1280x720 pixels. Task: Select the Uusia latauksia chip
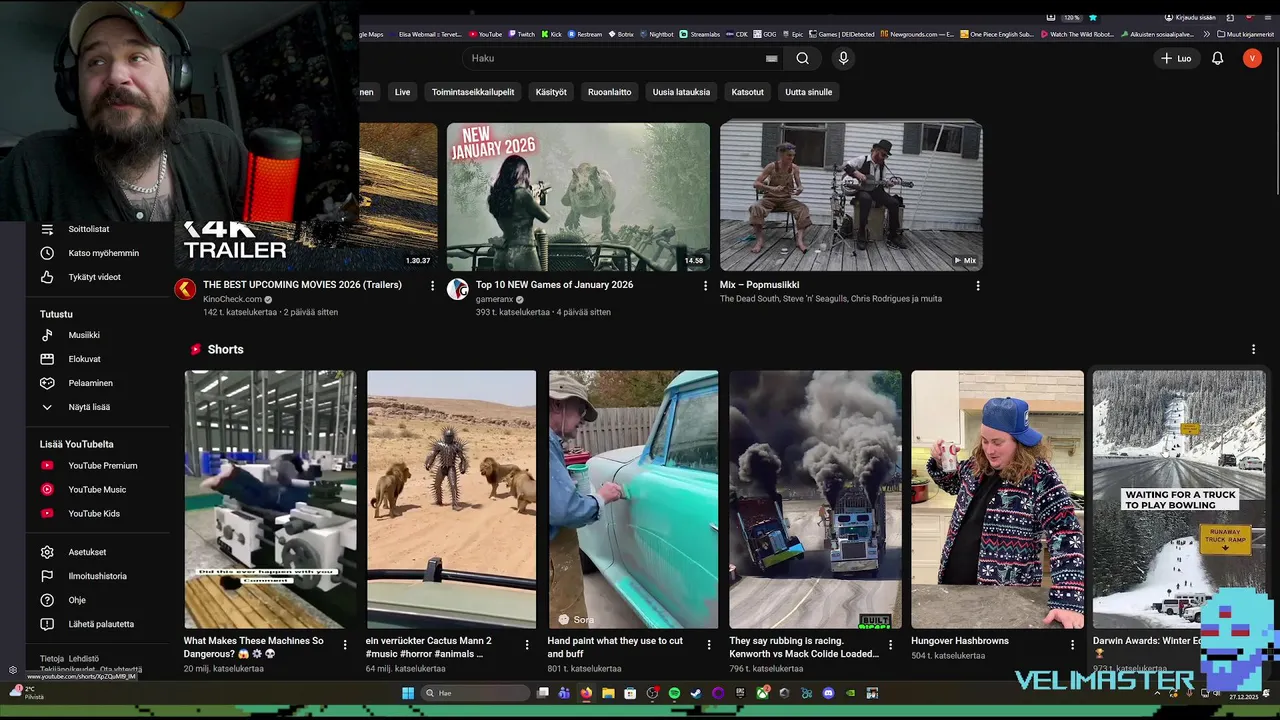tap(681, 92)
